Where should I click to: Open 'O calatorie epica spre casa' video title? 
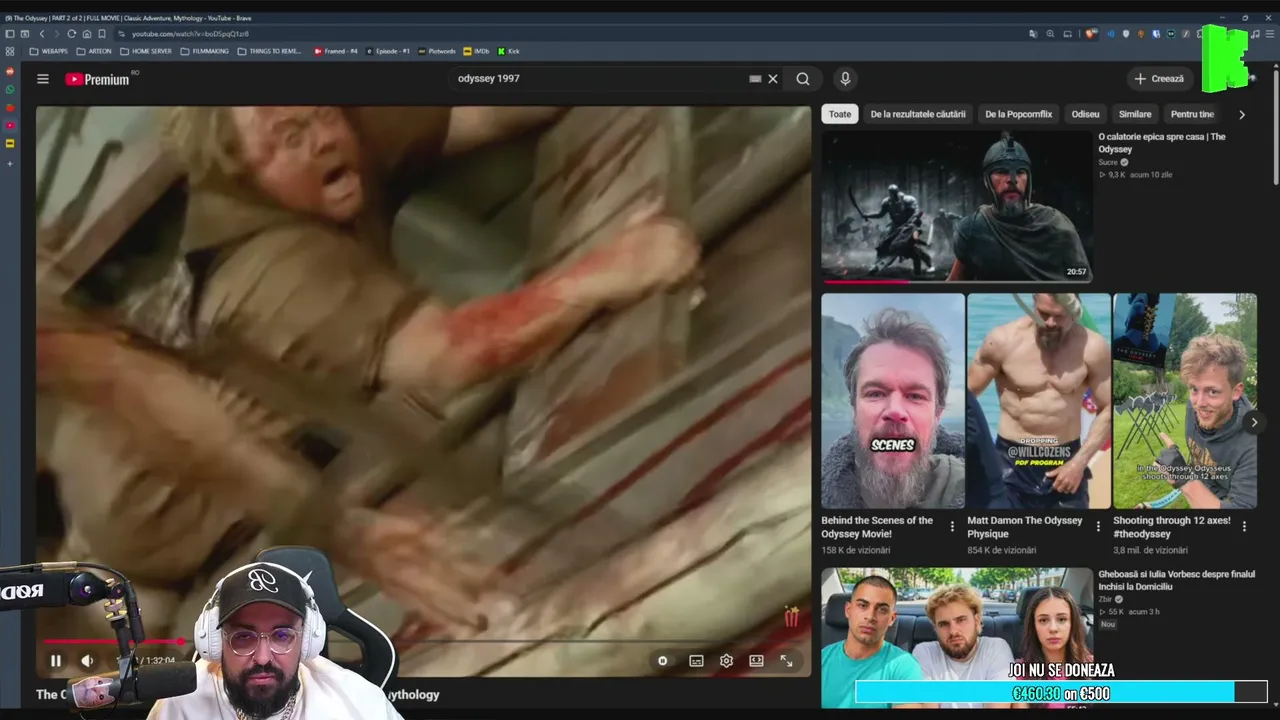1162,143
